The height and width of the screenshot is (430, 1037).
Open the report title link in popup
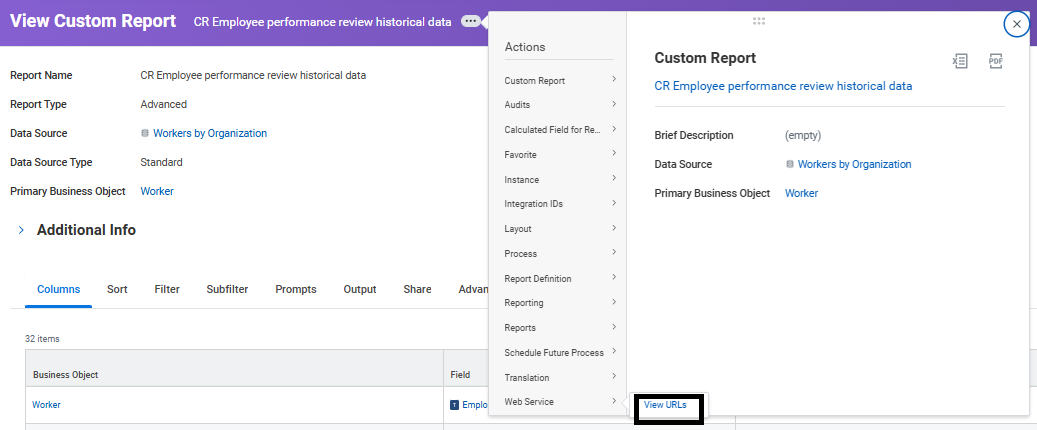[x=783, y=86]
